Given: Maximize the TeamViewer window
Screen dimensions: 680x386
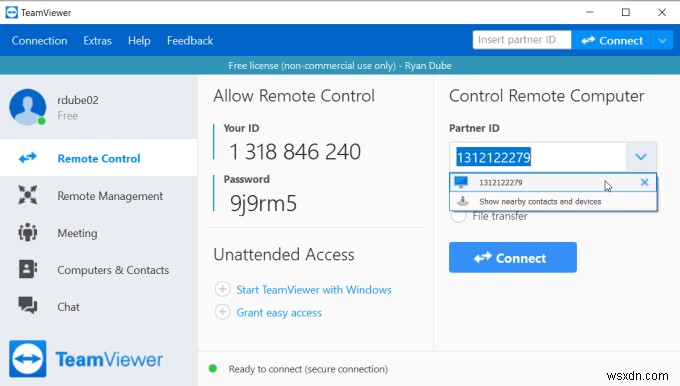Looking at the screenshot, I should pos(626,12).
